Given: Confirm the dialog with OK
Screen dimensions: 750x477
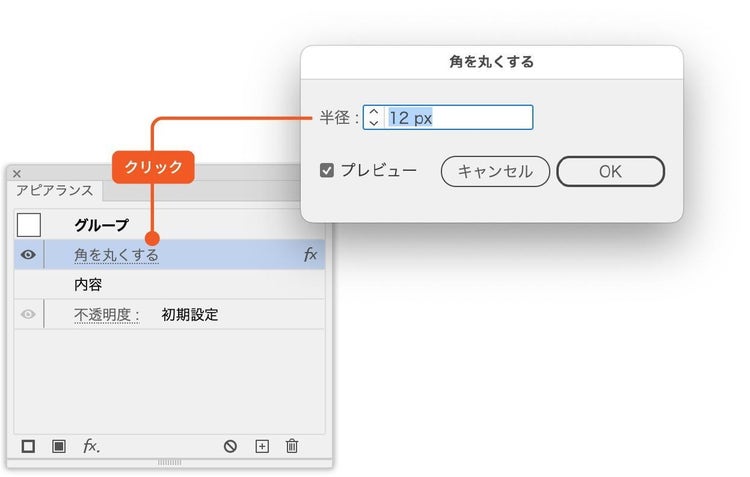Looking at the screenshot, I should coord(610,171).
